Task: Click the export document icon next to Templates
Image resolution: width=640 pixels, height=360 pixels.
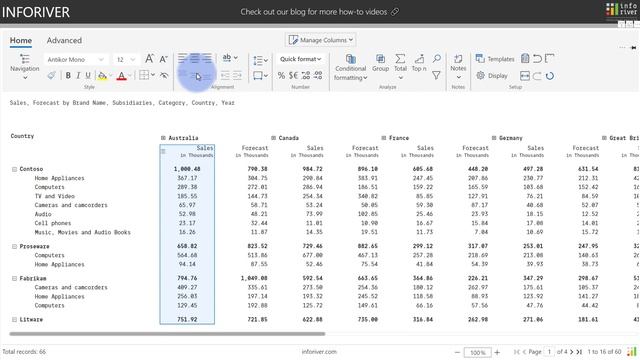Action: [x=525, y=58]
